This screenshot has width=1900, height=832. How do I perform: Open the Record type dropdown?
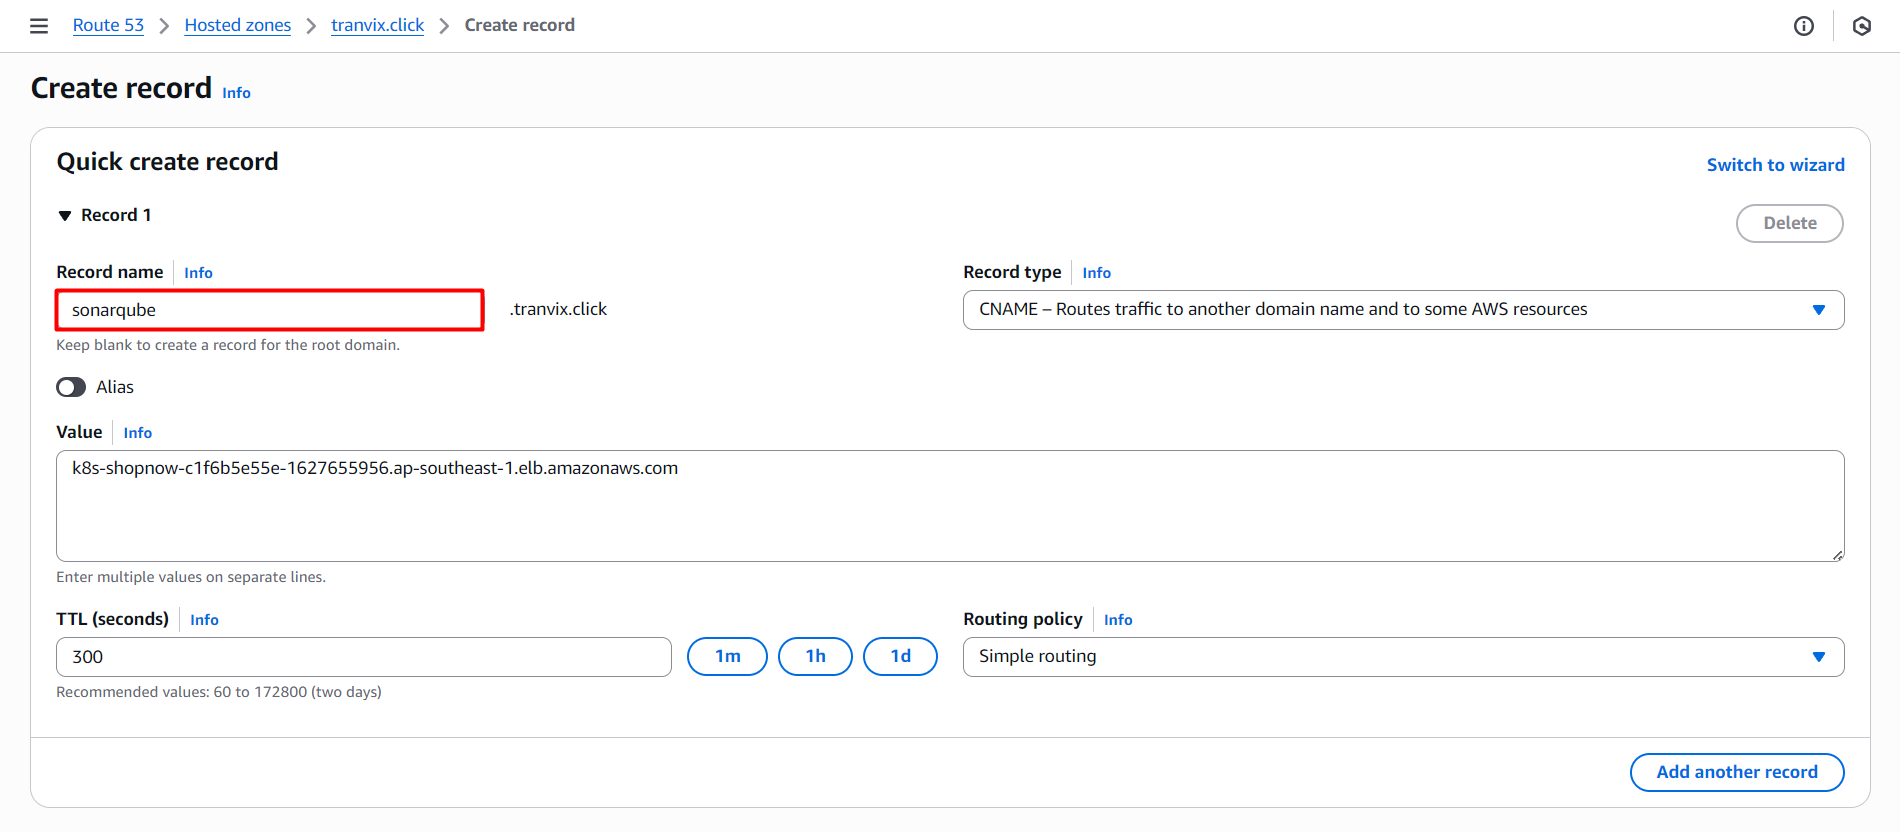(1402, 310)
